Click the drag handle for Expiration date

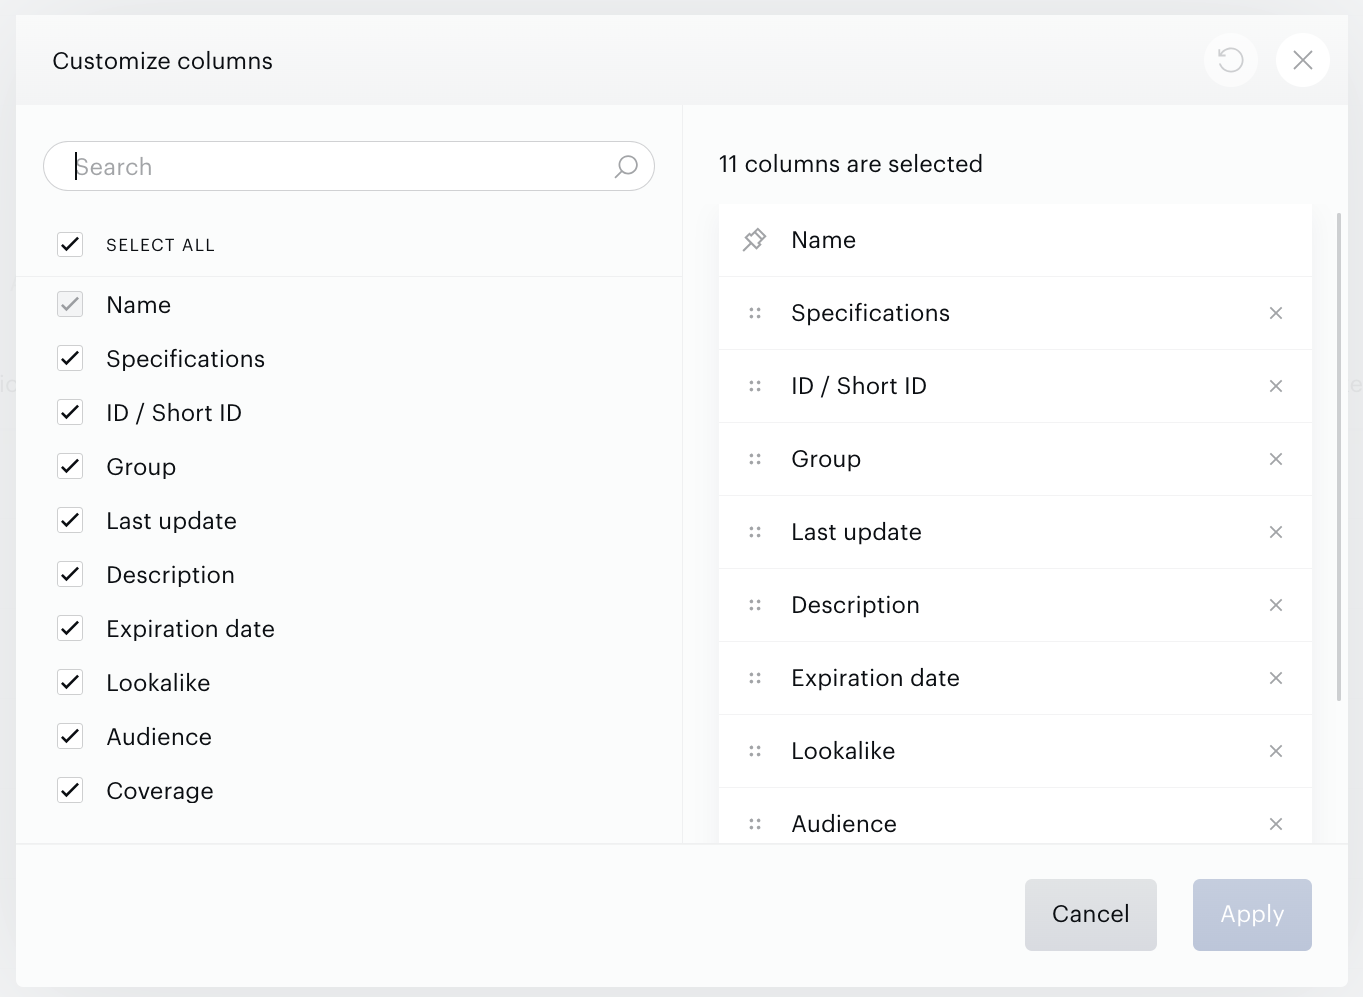[x=755, y=678]
